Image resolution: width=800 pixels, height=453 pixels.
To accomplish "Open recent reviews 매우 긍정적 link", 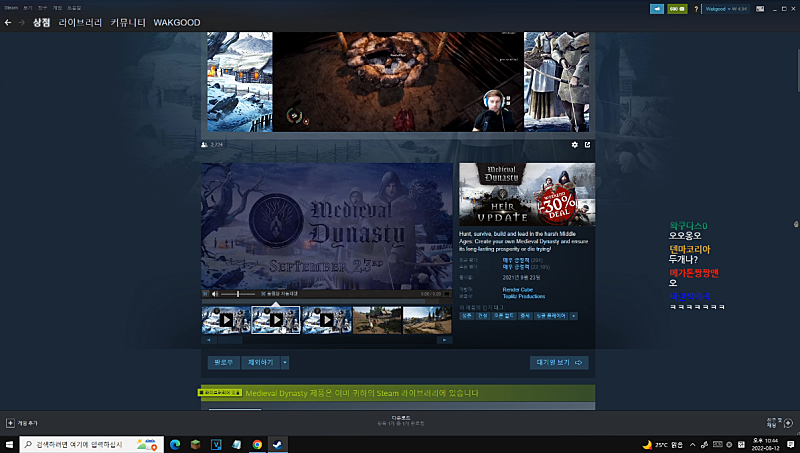I will [x=516, y=260].
